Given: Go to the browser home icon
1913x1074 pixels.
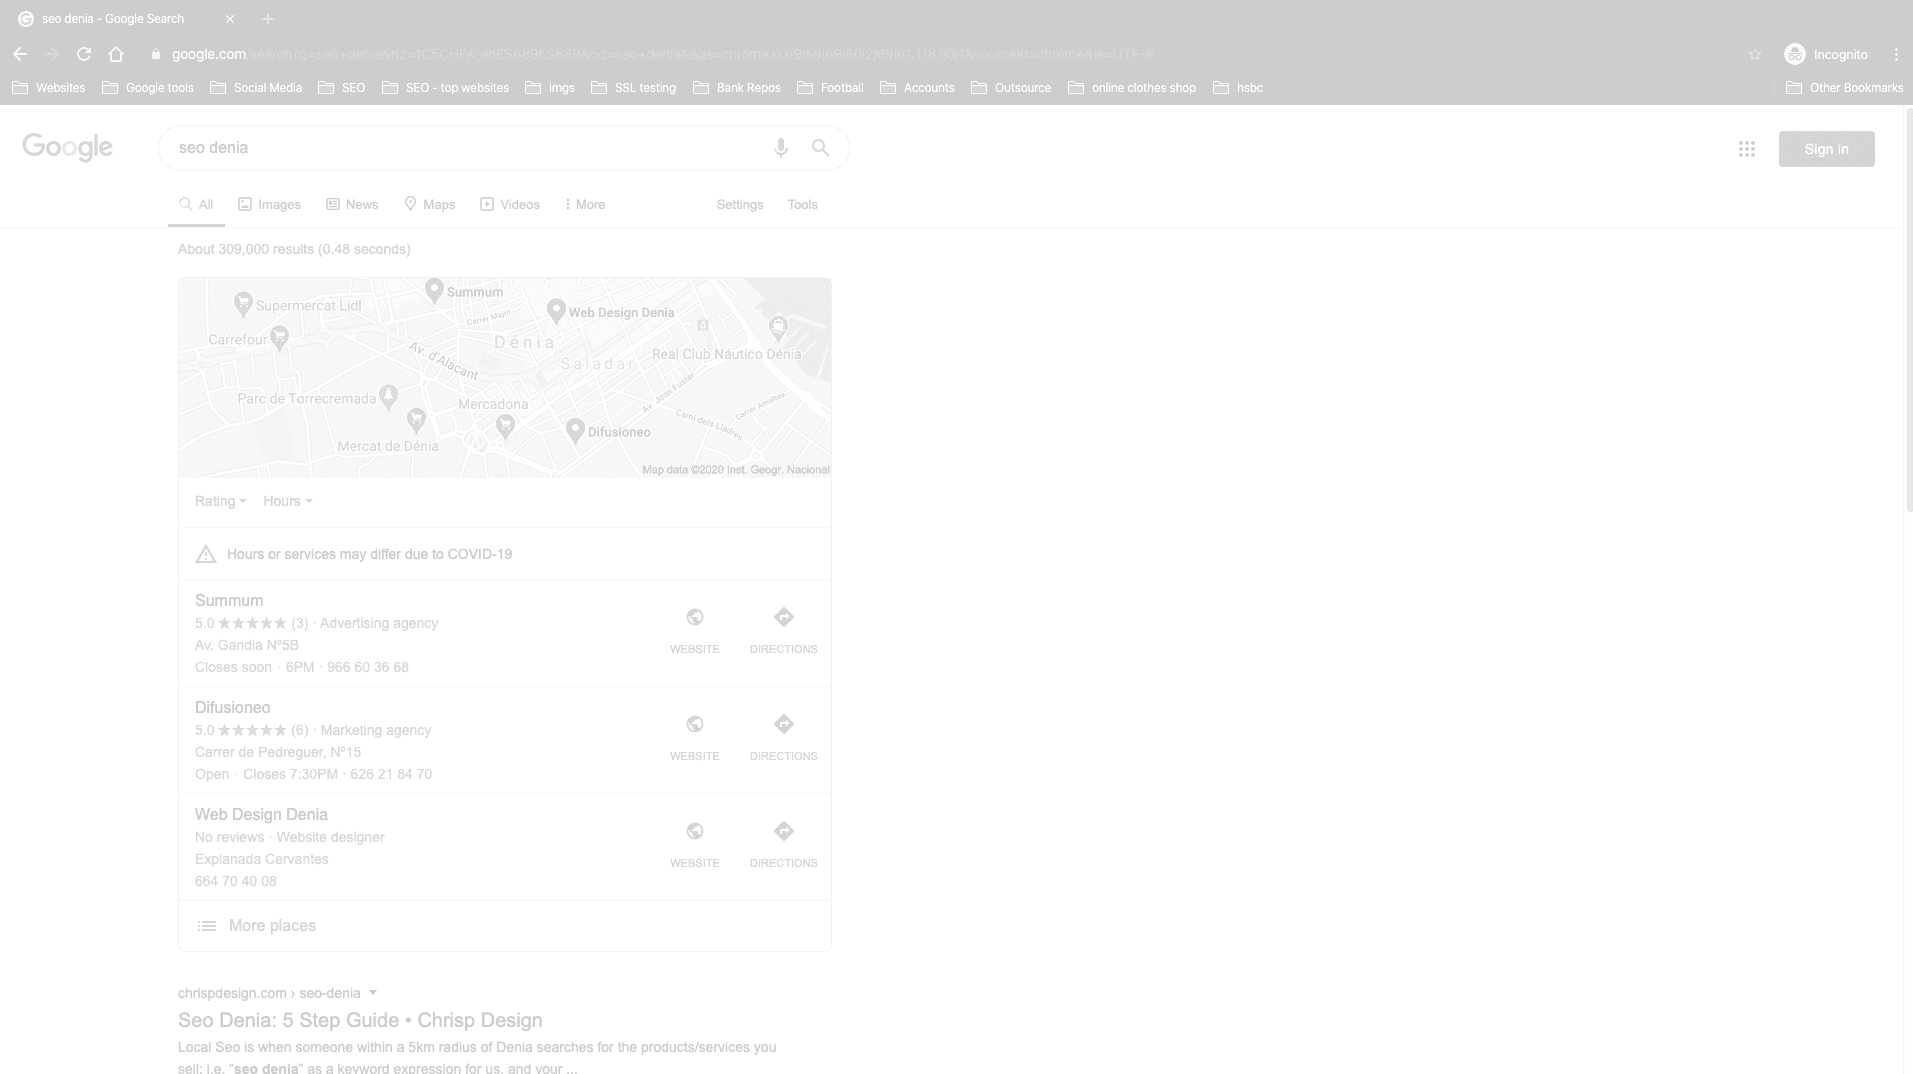Looking at the screenshot, I should (x=116, y=54).
